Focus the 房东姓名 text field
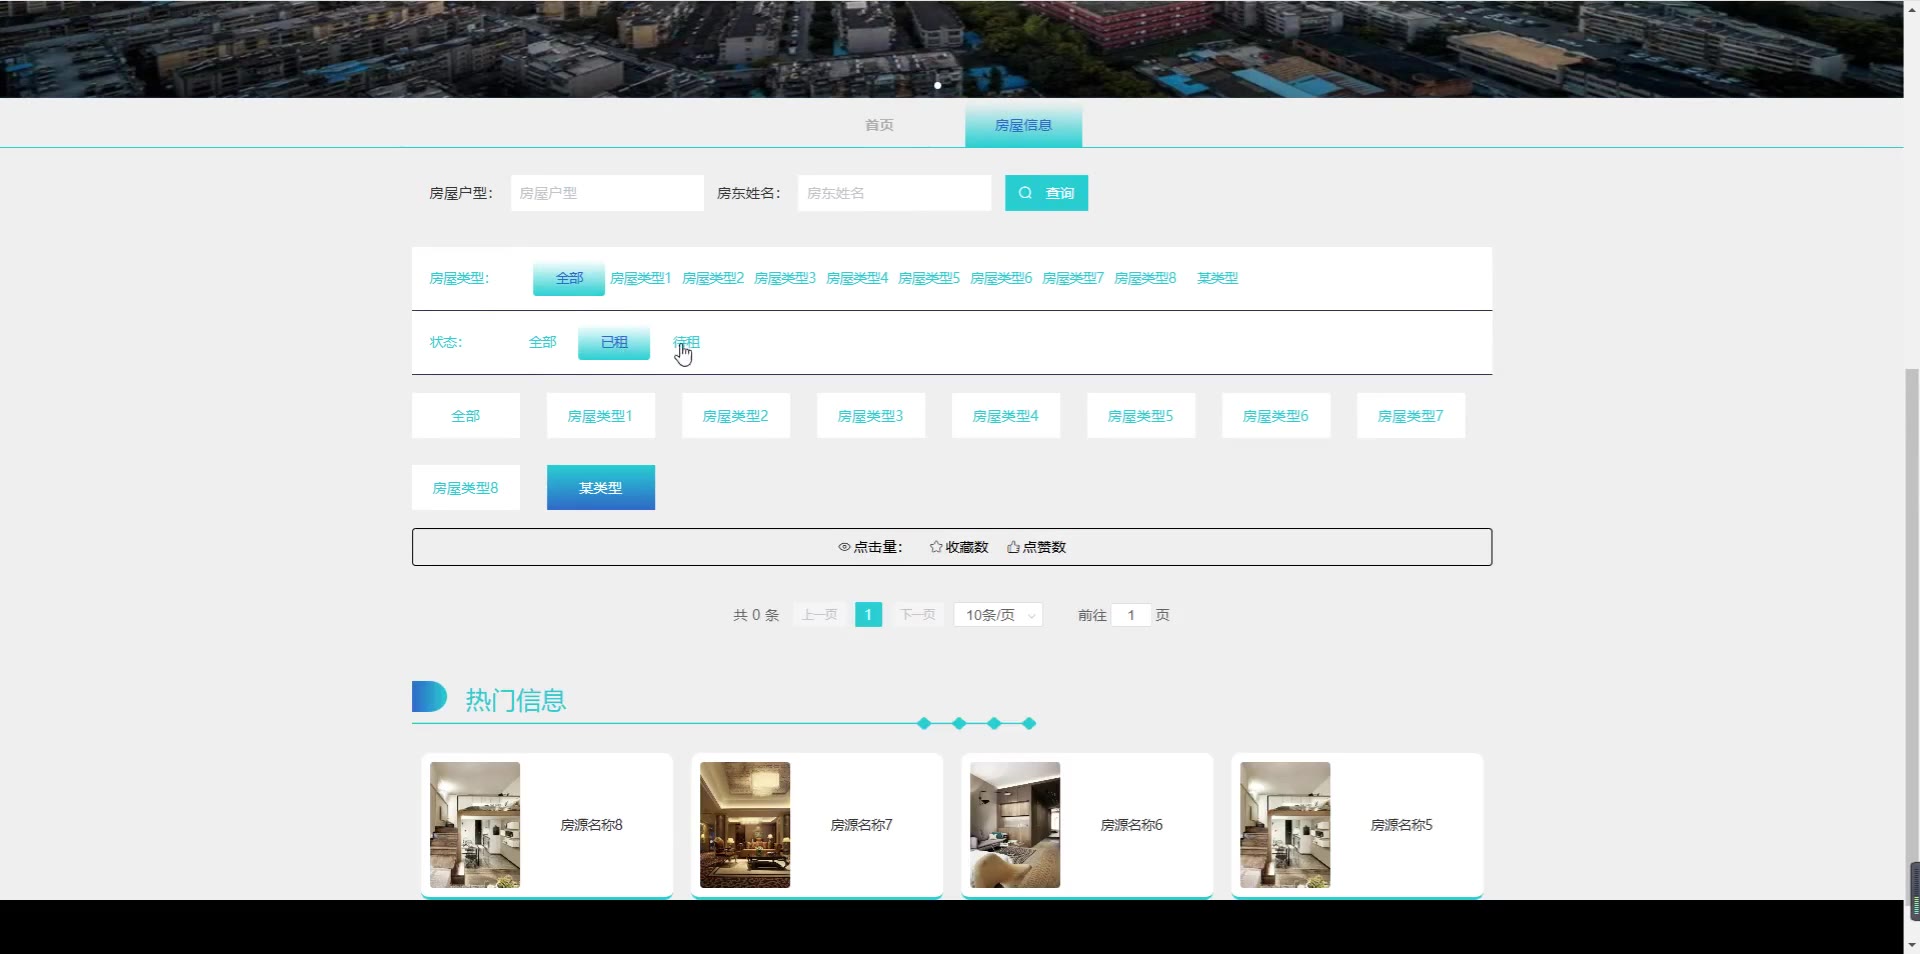The height and width of the screenshot is (954, 1920). pyautogui.click(x=894, y=193)
